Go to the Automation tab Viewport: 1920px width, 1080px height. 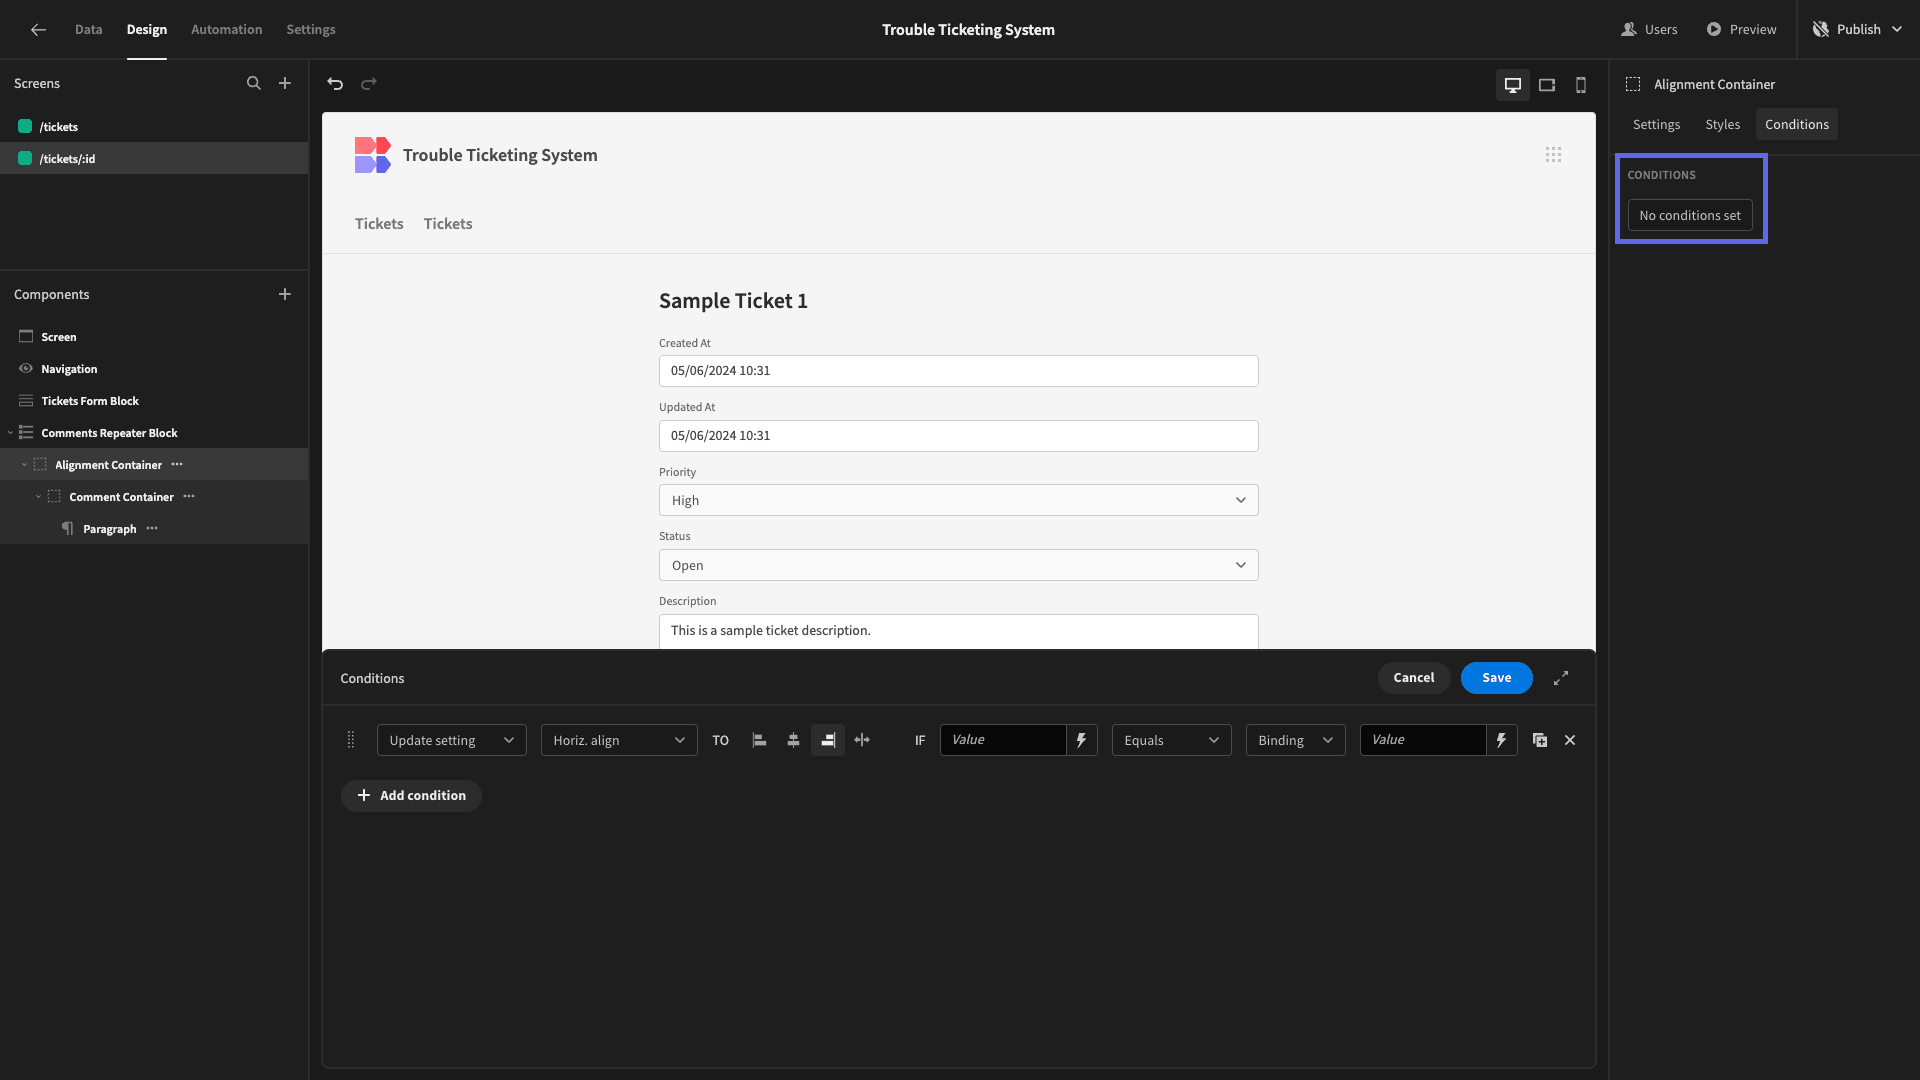click(227, 30)
